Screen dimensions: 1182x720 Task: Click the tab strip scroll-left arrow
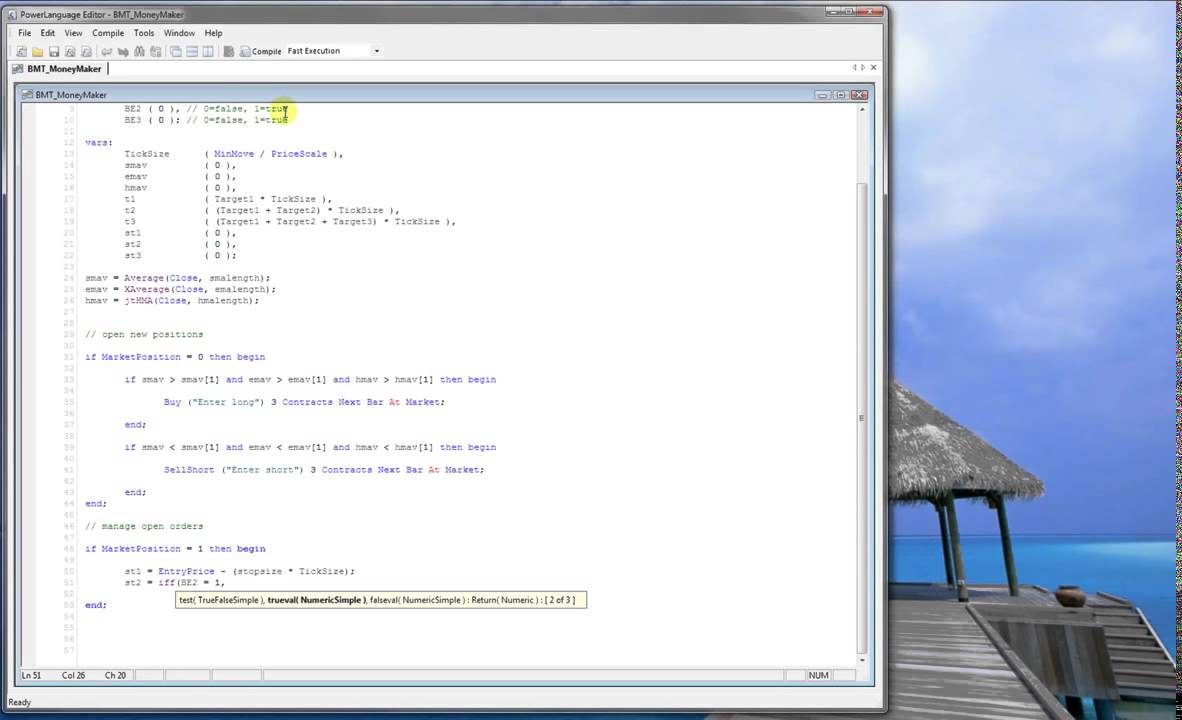[854, 68]
